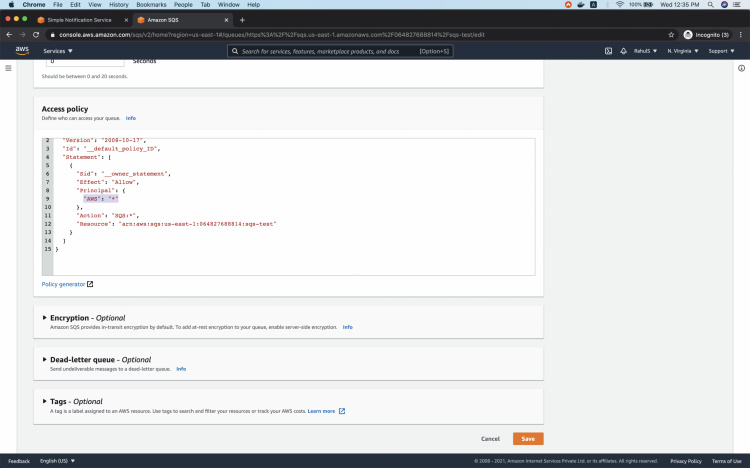Open the Bookmarks menu in menu bar
The image size is (750, 468).
151,5
